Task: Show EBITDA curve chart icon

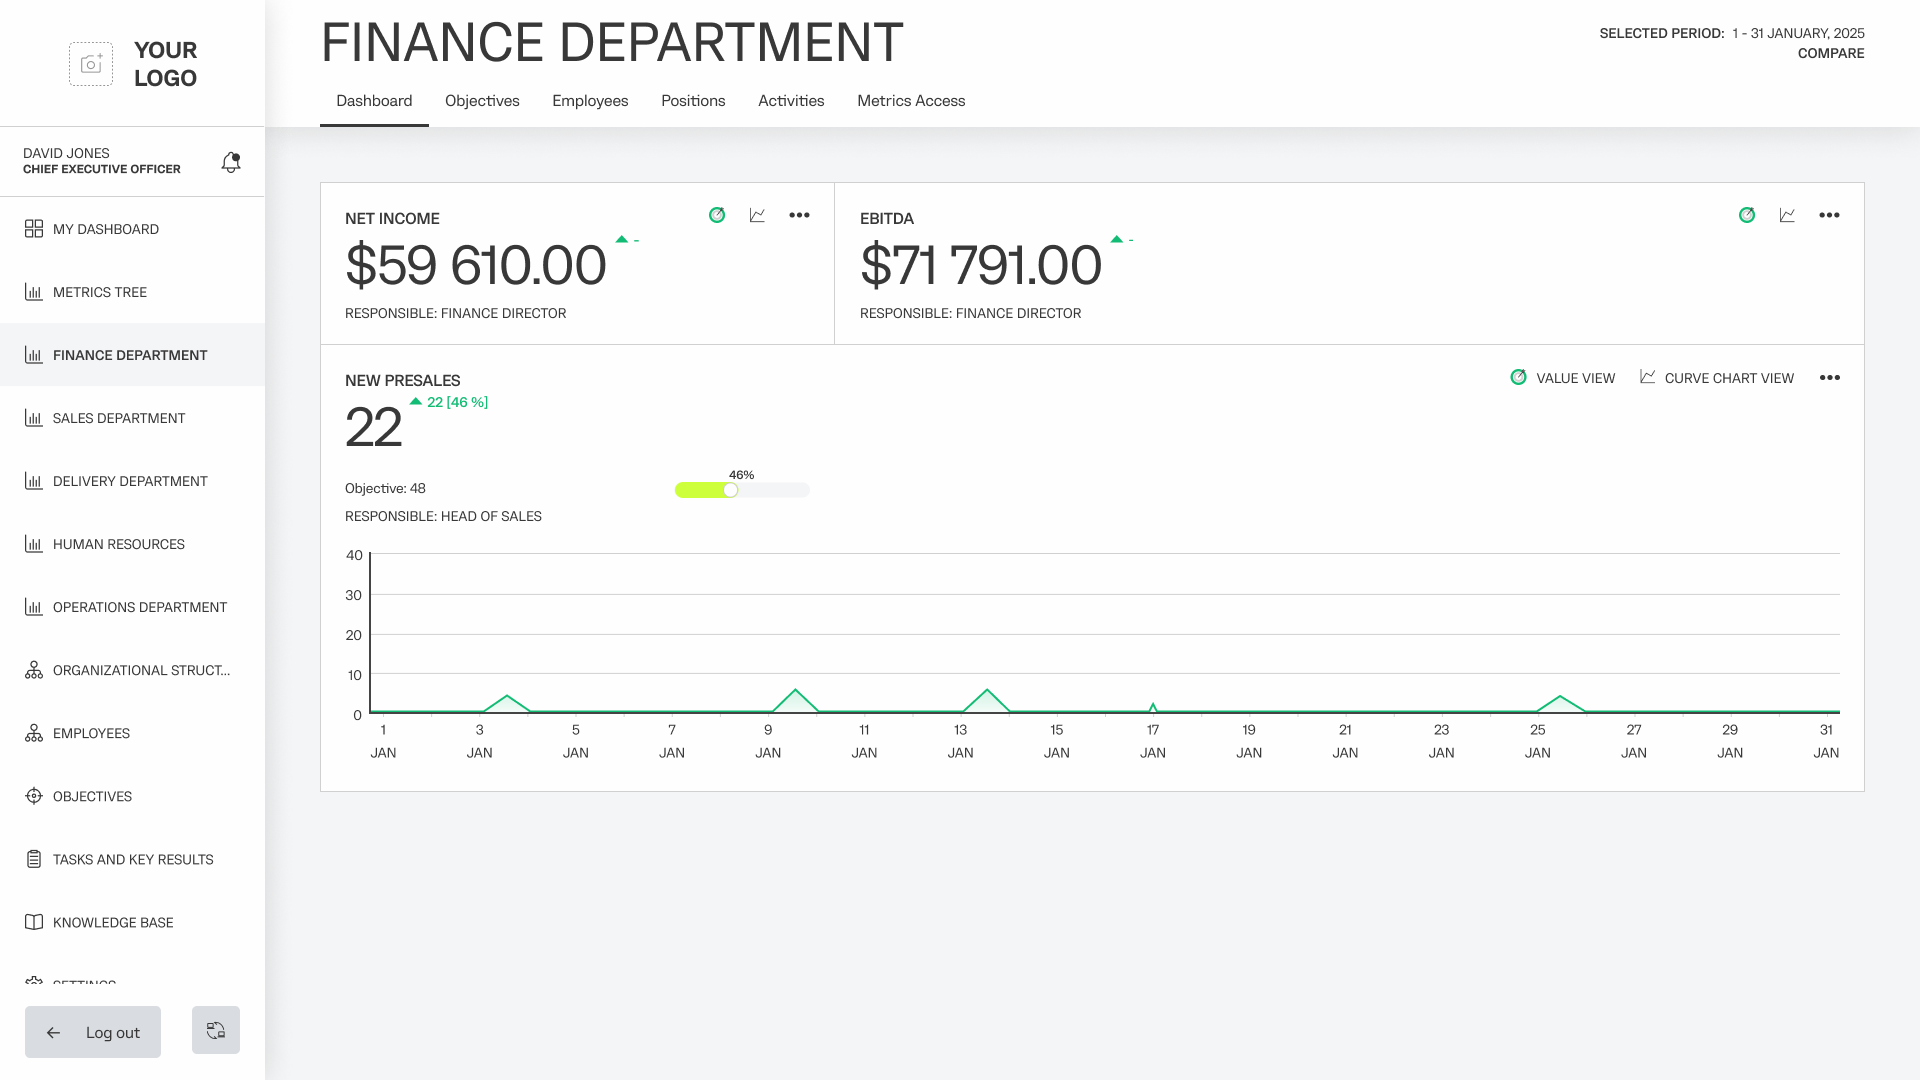Action: pyautogui.click(x=1788, y=215)
